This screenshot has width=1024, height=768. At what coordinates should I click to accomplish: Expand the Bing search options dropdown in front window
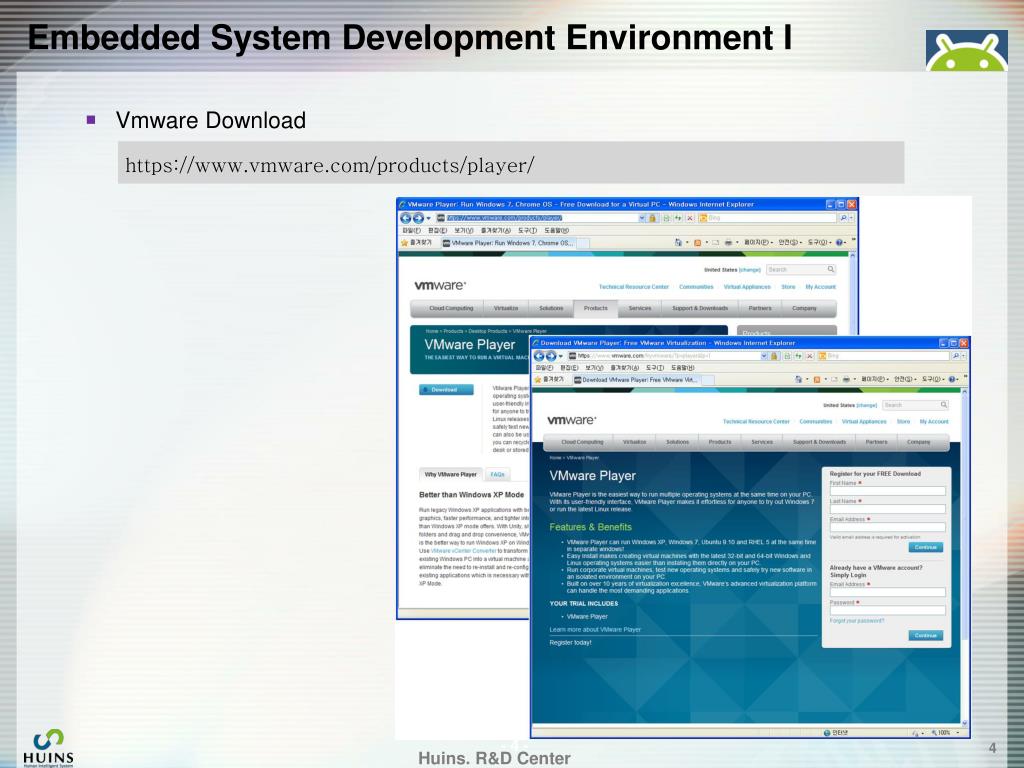pyautogui.click(x=962, y=356)
